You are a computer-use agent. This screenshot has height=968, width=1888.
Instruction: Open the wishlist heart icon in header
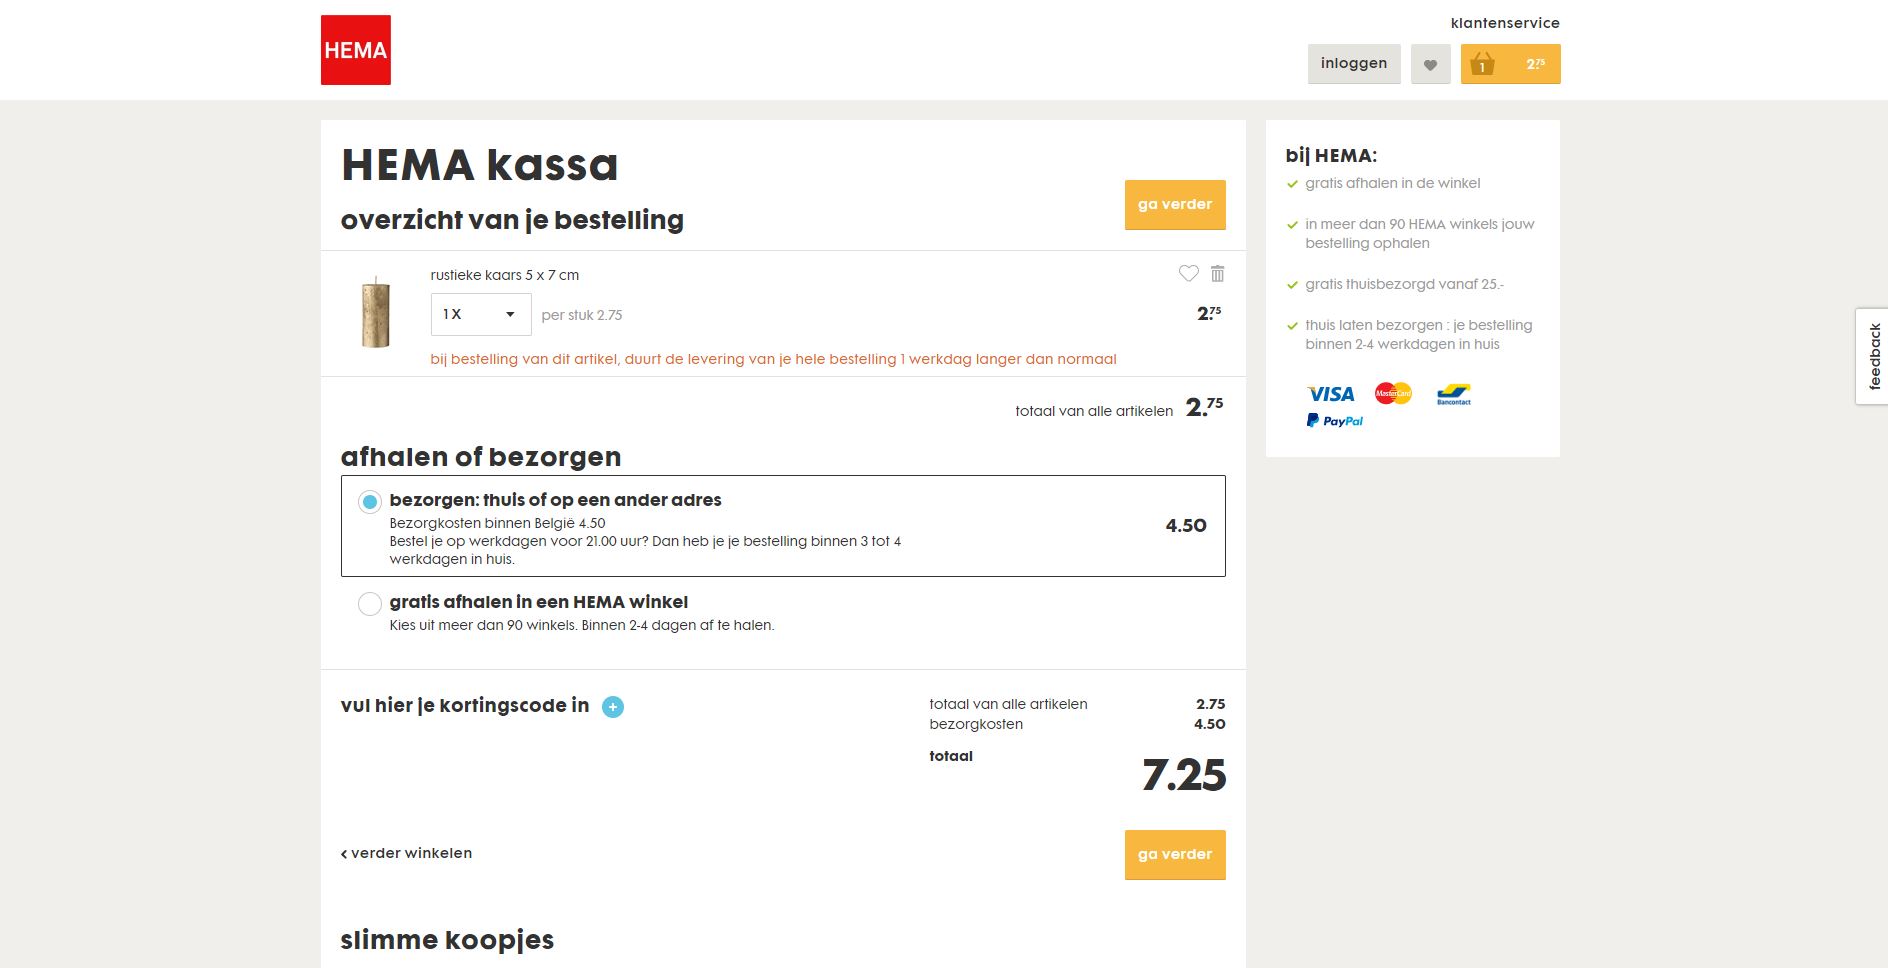[x=1430, y=63]
